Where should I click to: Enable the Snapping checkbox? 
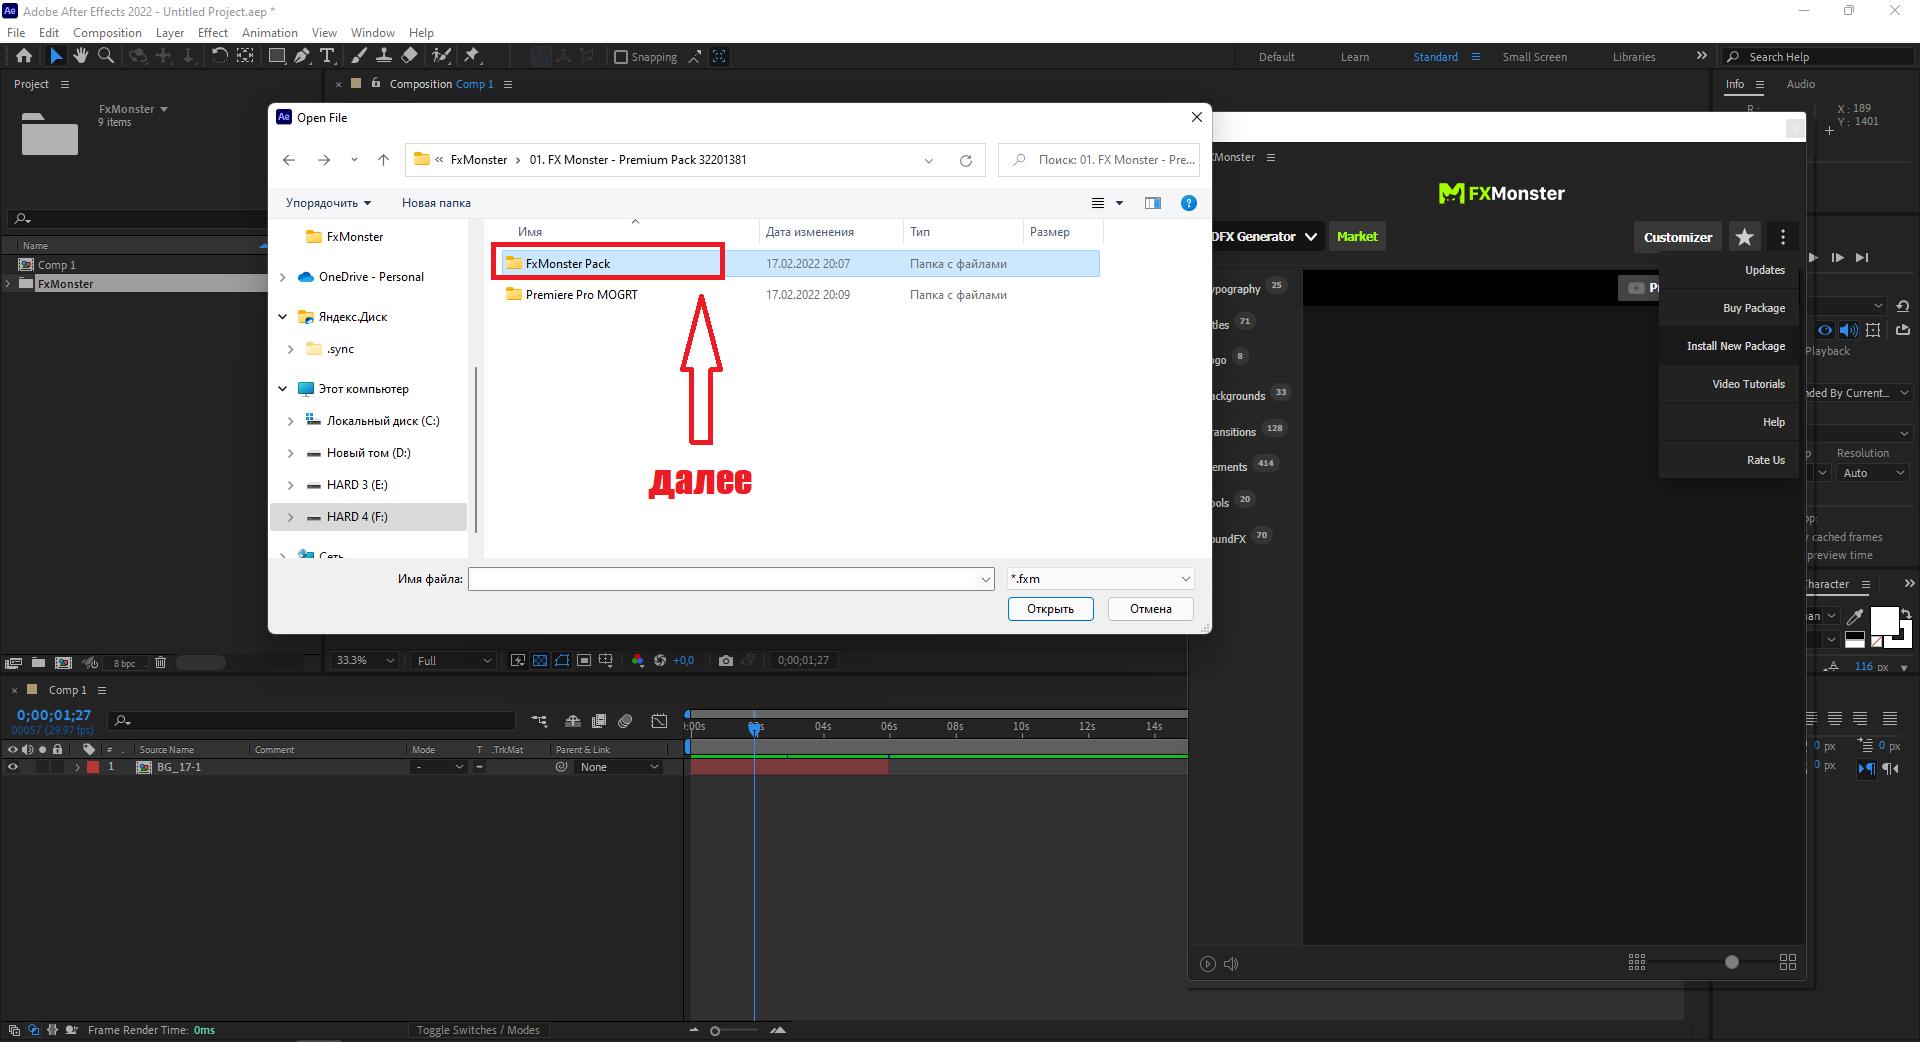click(x=621, y=57)
